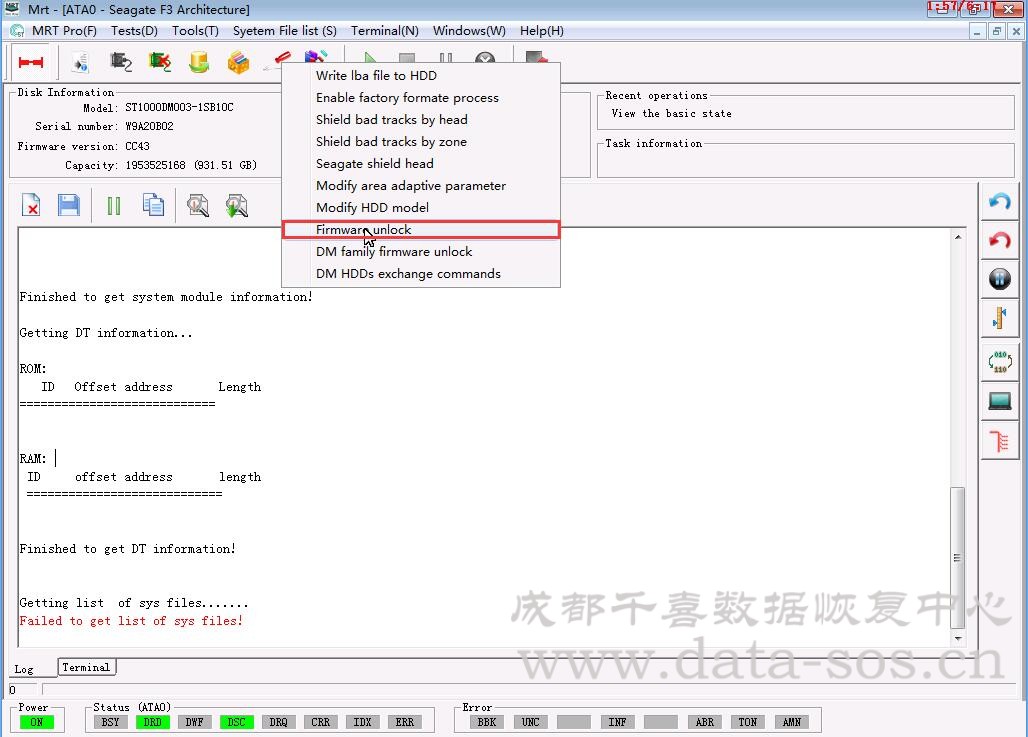Viewport: 1028px width, 737px height.
Task: Switch to the Terminal tab
Action: (x=86, y=667)
